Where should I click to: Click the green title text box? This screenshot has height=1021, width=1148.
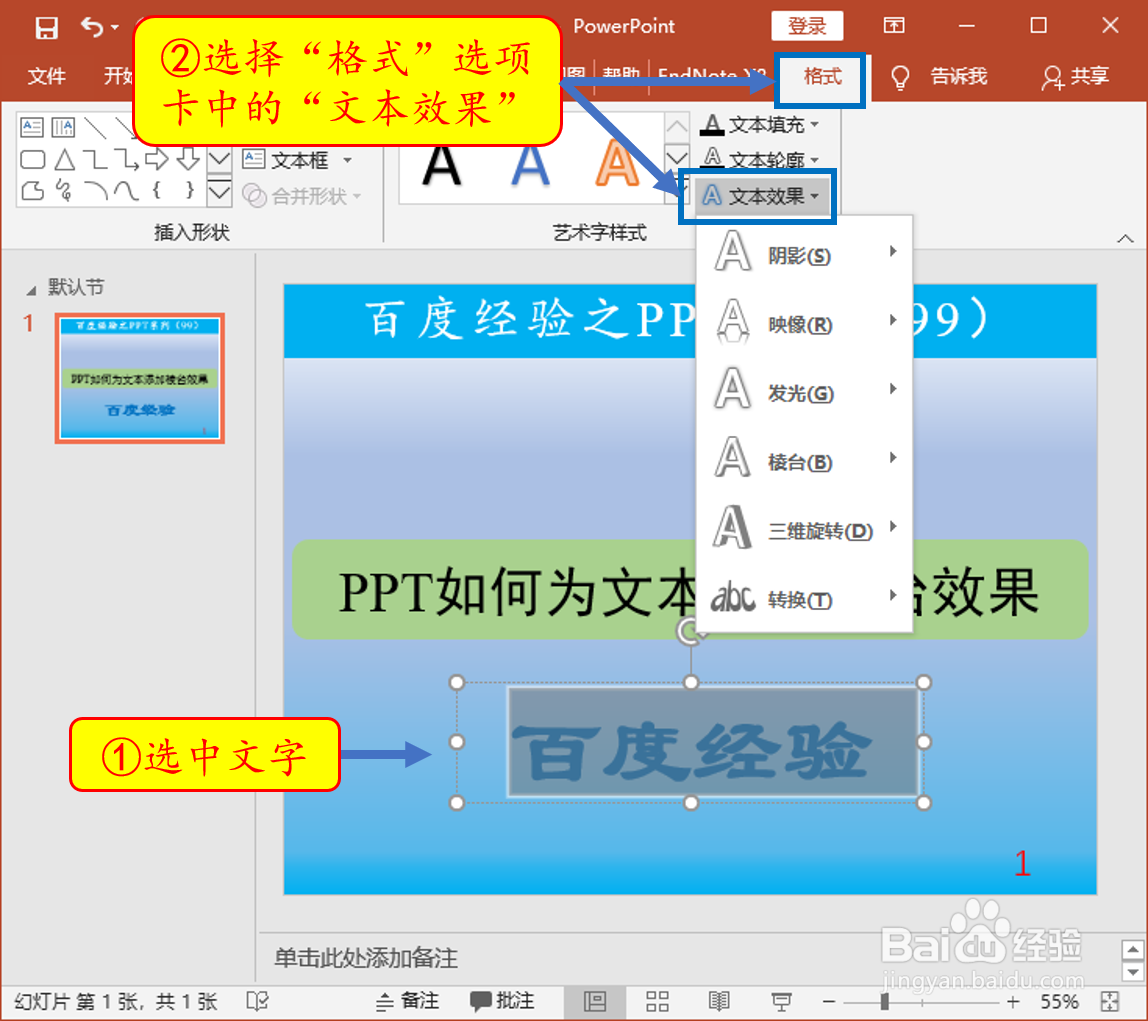690,589
